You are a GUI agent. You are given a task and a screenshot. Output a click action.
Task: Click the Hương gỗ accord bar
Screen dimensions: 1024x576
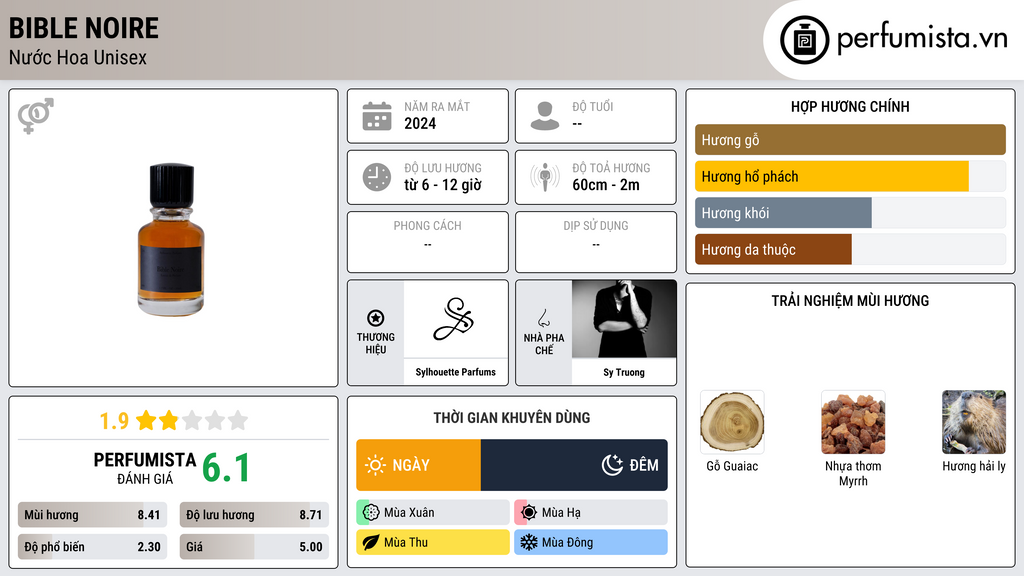(x=850, y=140)
